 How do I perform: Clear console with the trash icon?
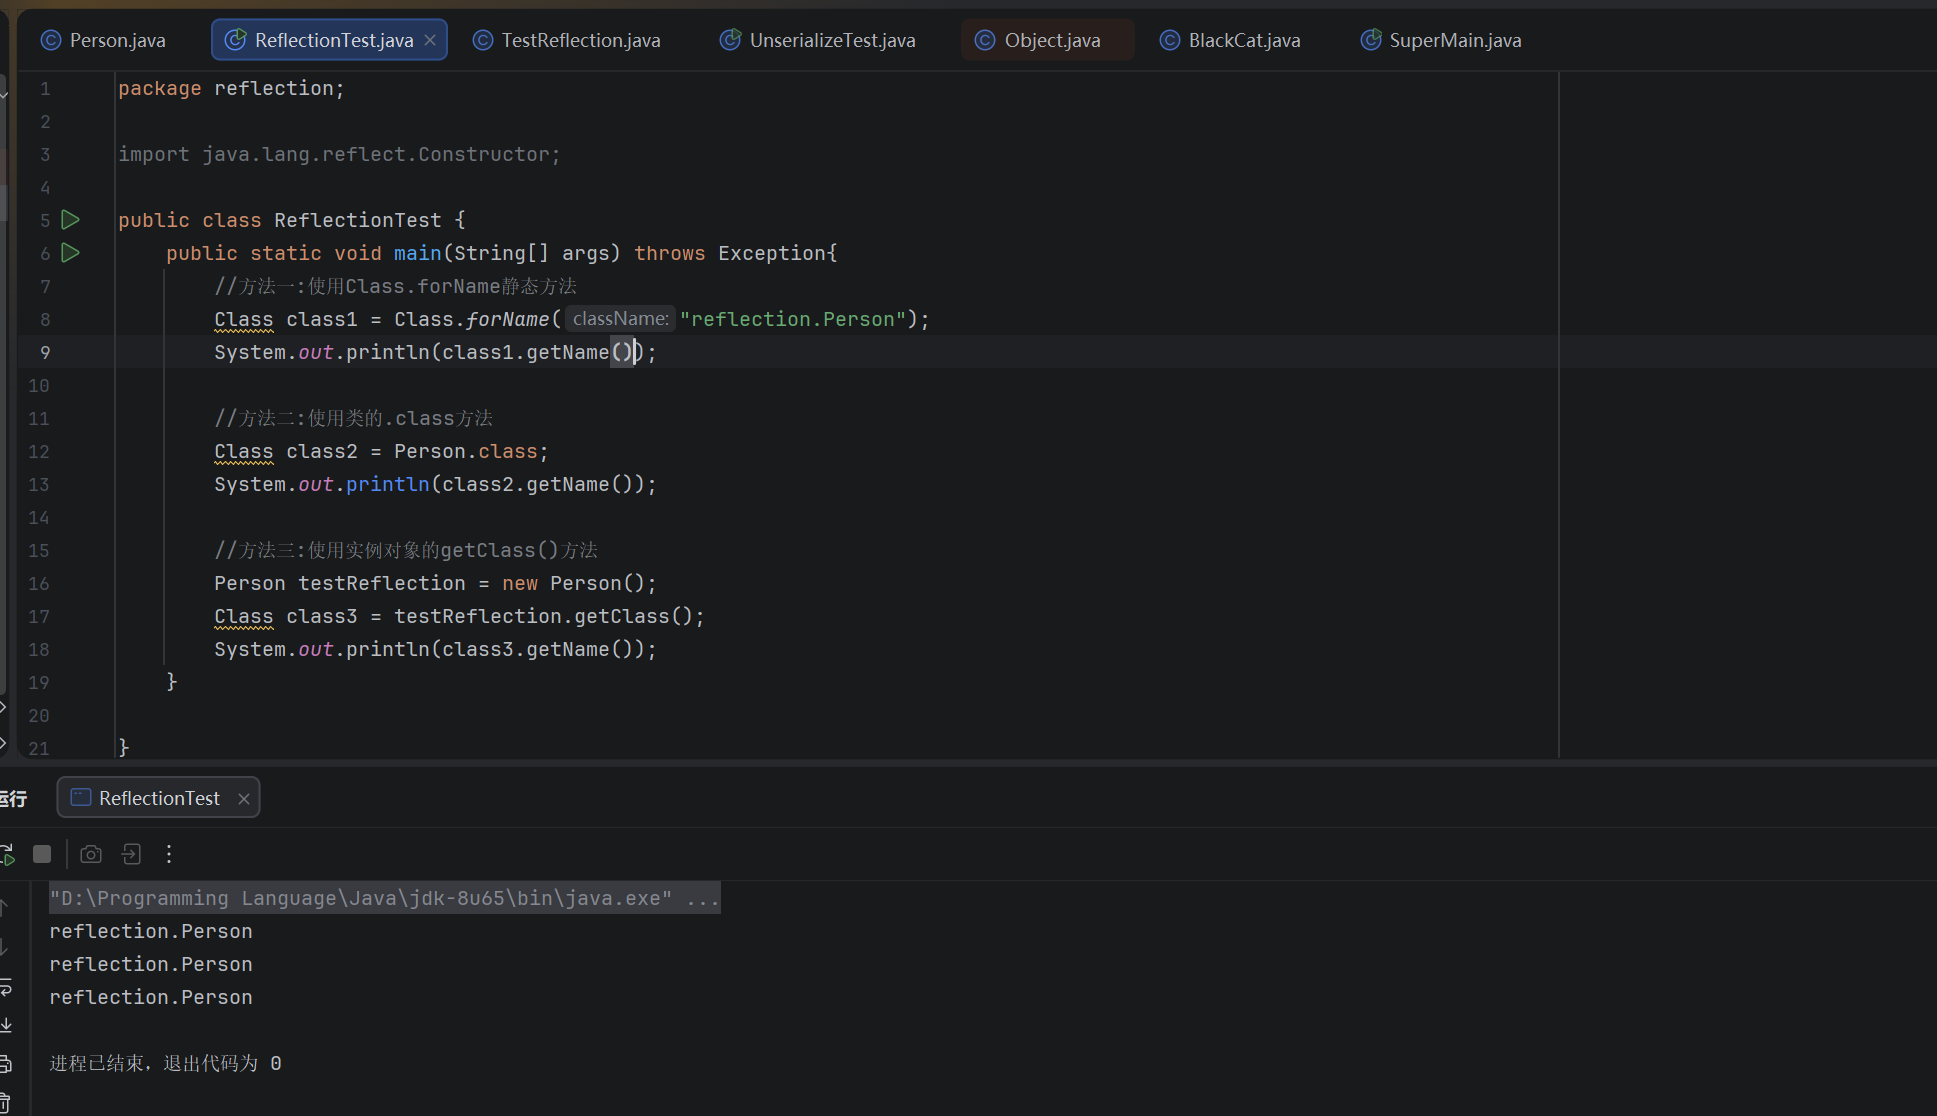point(5,1103)
